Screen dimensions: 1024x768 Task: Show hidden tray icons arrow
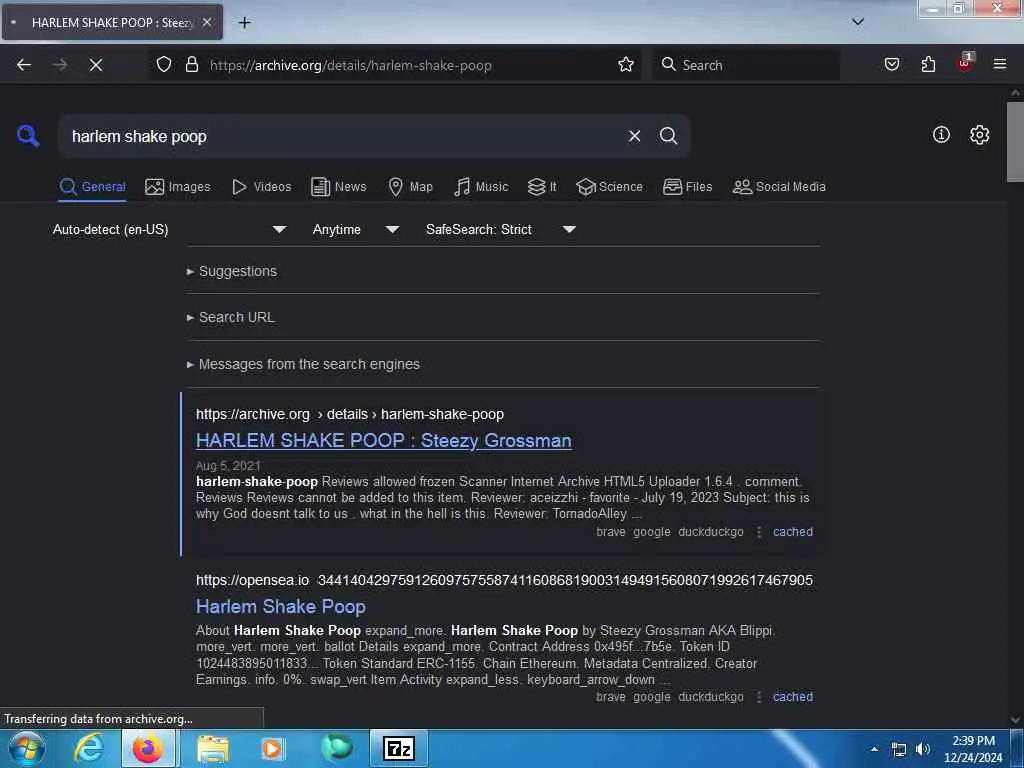pyautogui.click(x=874, y=749)
